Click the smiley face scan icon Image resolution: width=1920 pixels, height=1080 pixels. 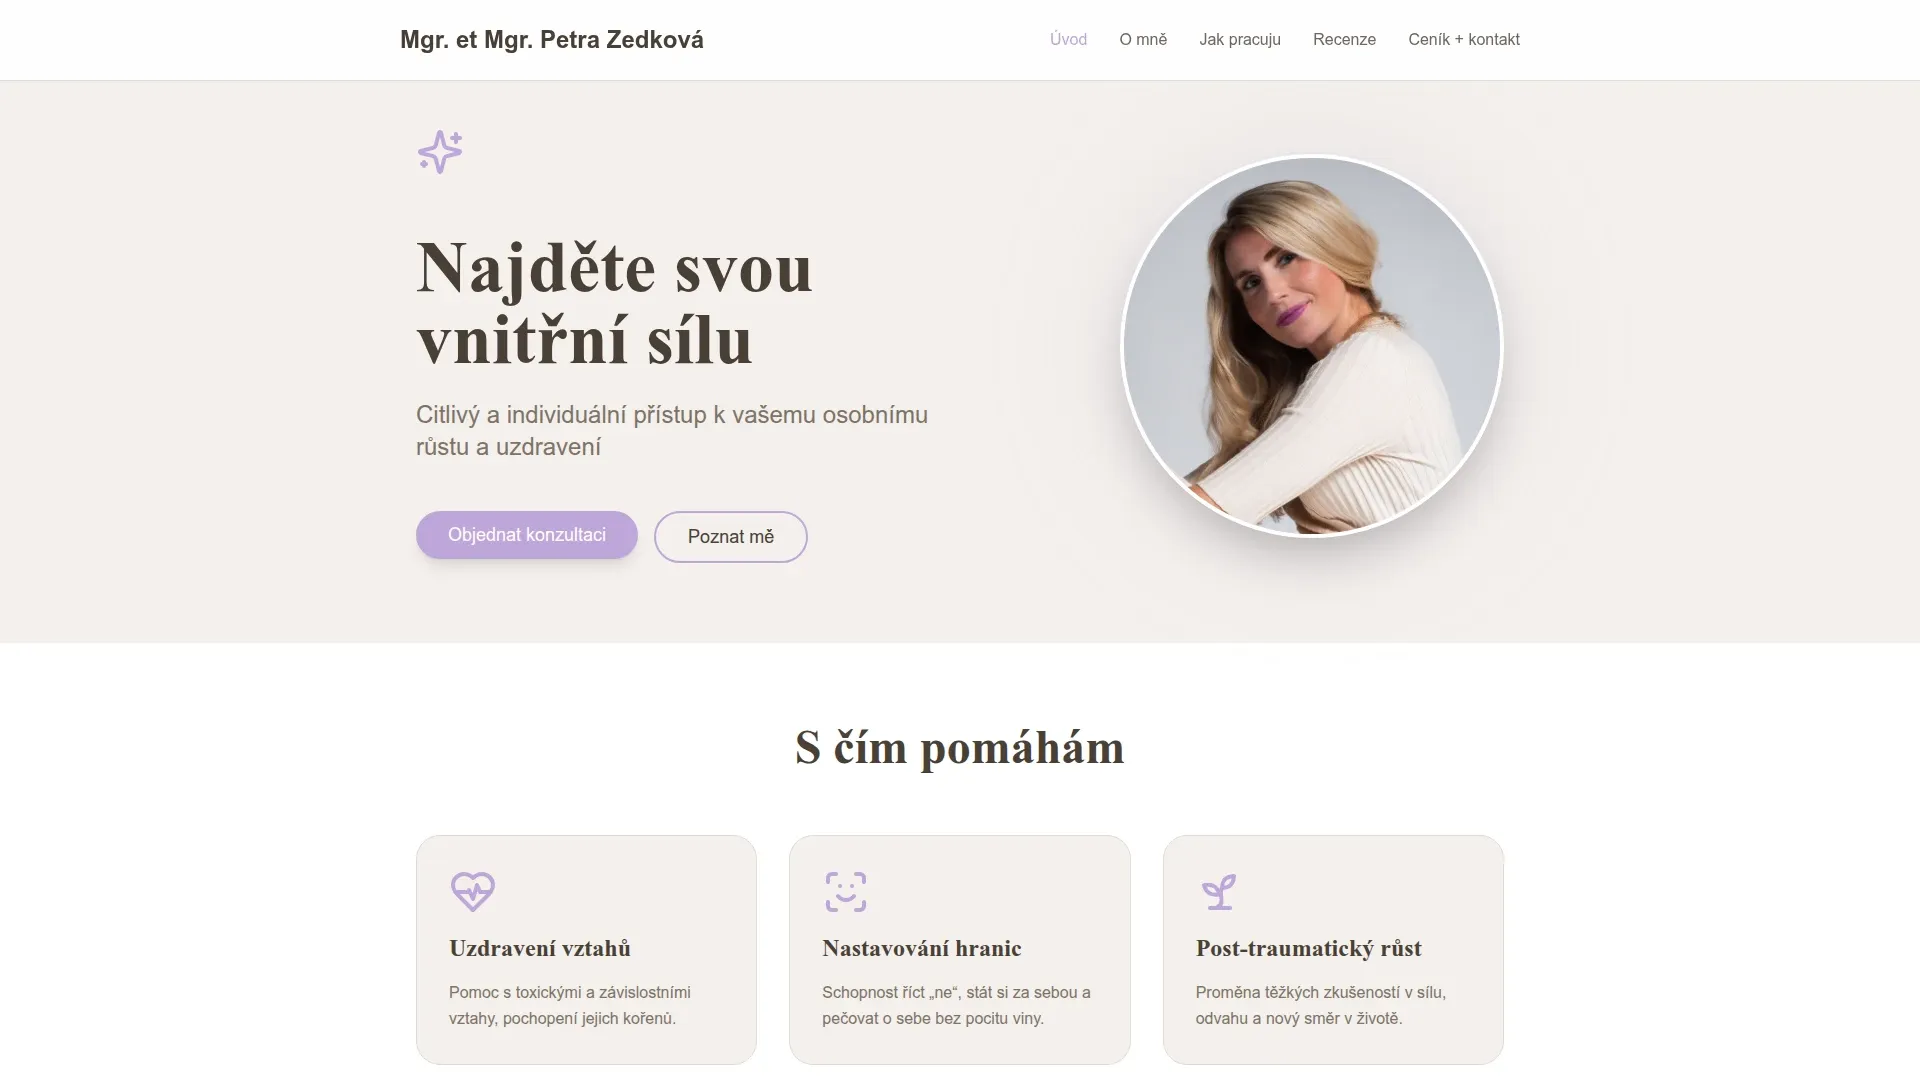coord(846,891)
